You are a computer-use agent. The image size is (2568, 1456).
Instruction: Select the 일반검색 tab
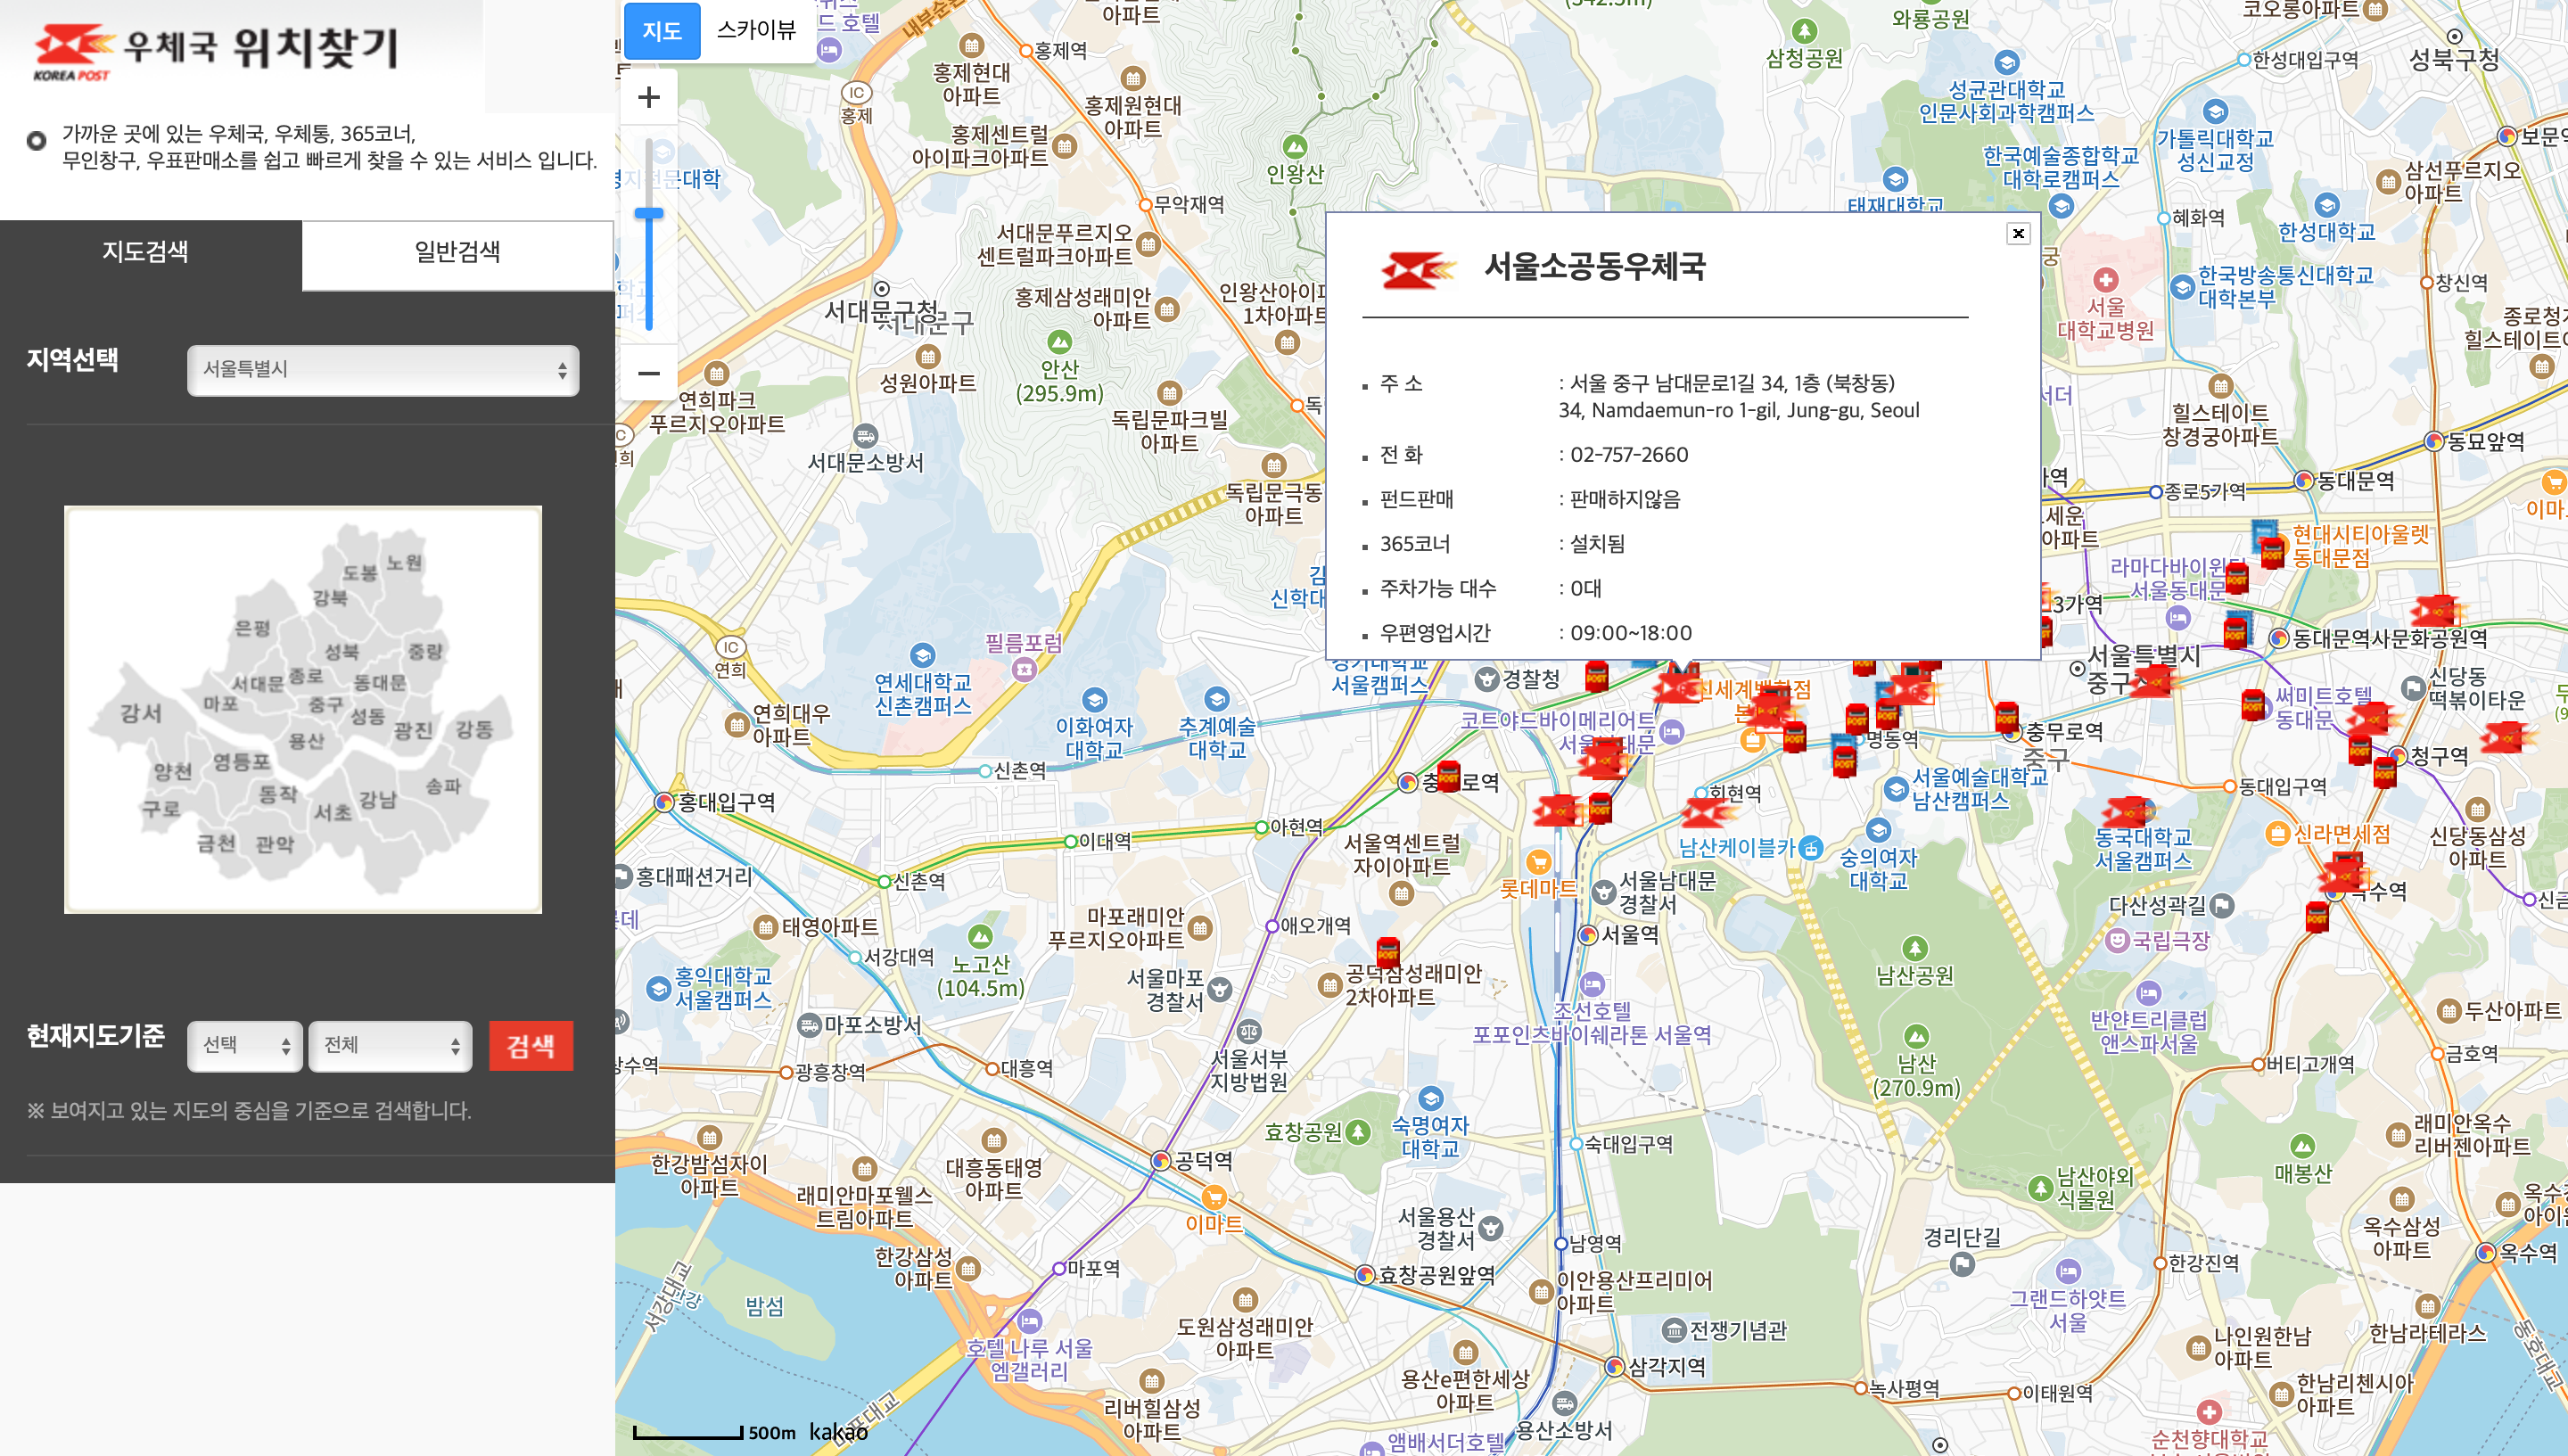pos(457,252)
